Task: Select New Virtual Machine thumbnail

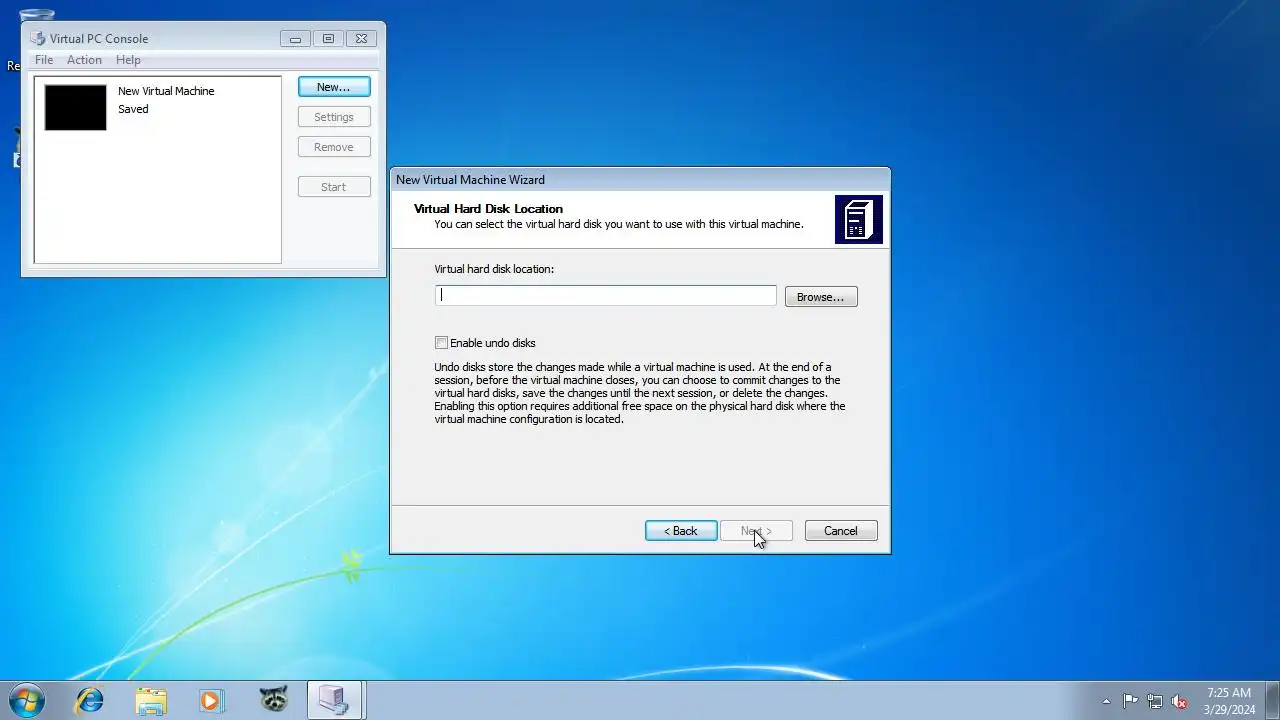Action: [x=75, y=107]
